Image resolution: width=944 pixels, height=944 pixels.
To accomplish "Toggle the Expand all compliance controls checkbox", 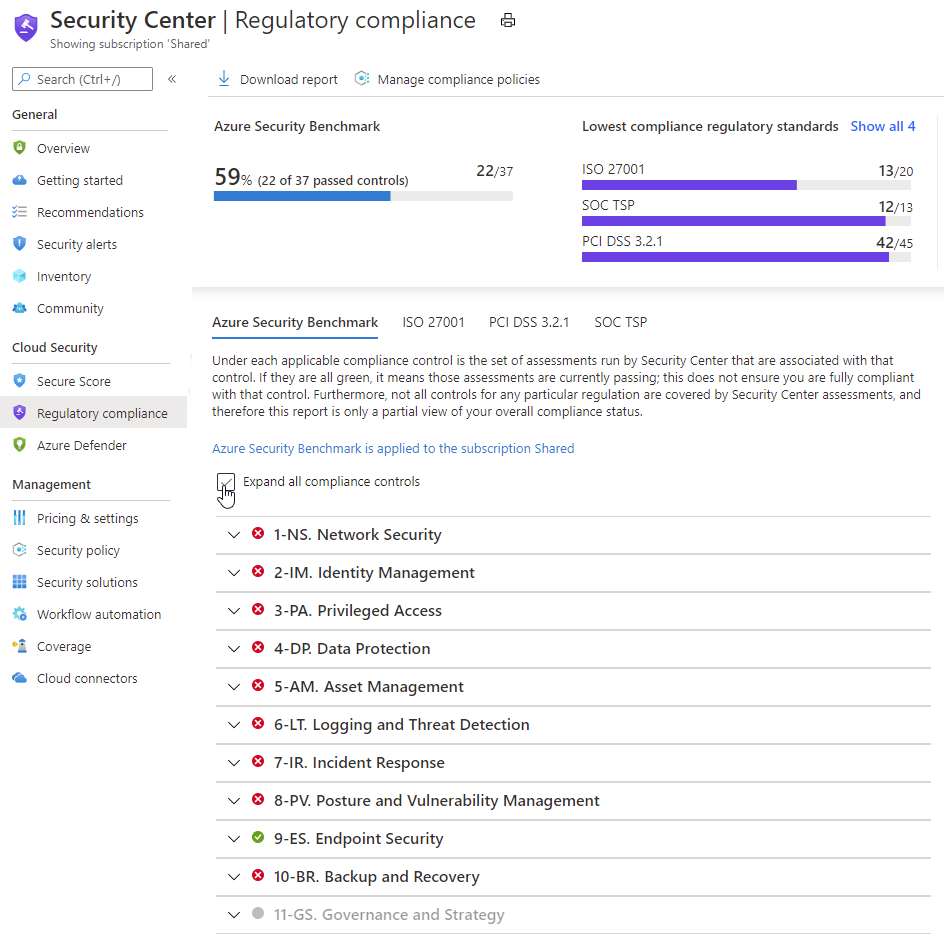I will [x=226, y=482].
